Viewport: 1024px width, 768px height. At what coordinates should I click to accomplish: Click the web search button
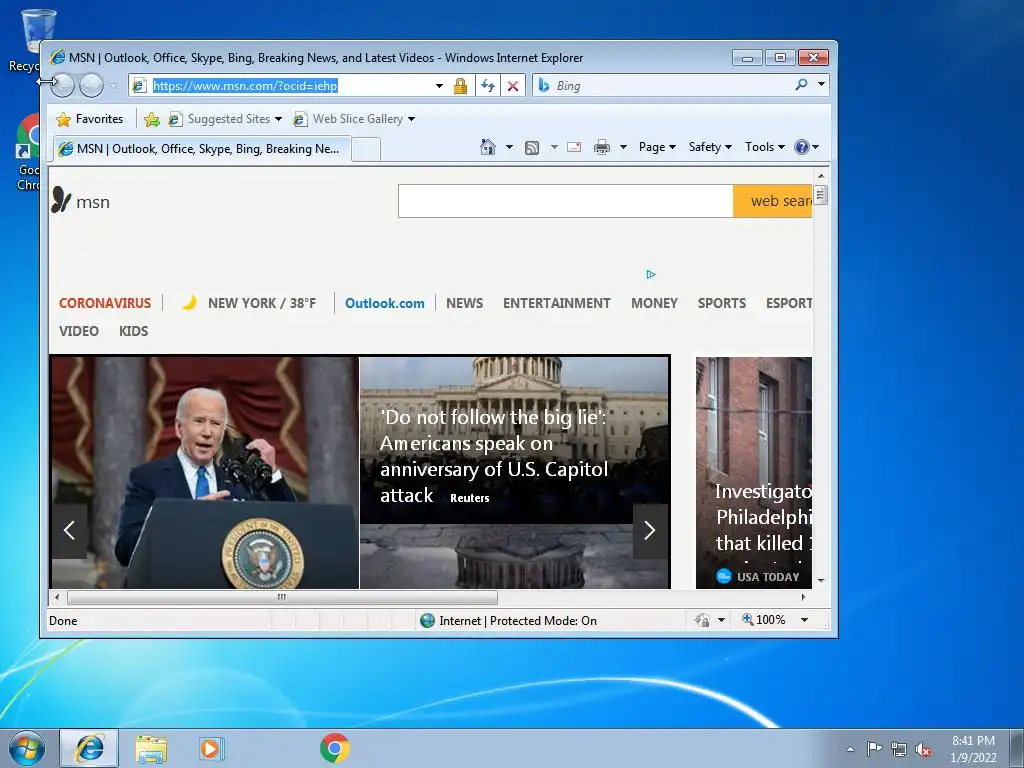point(773,201)
